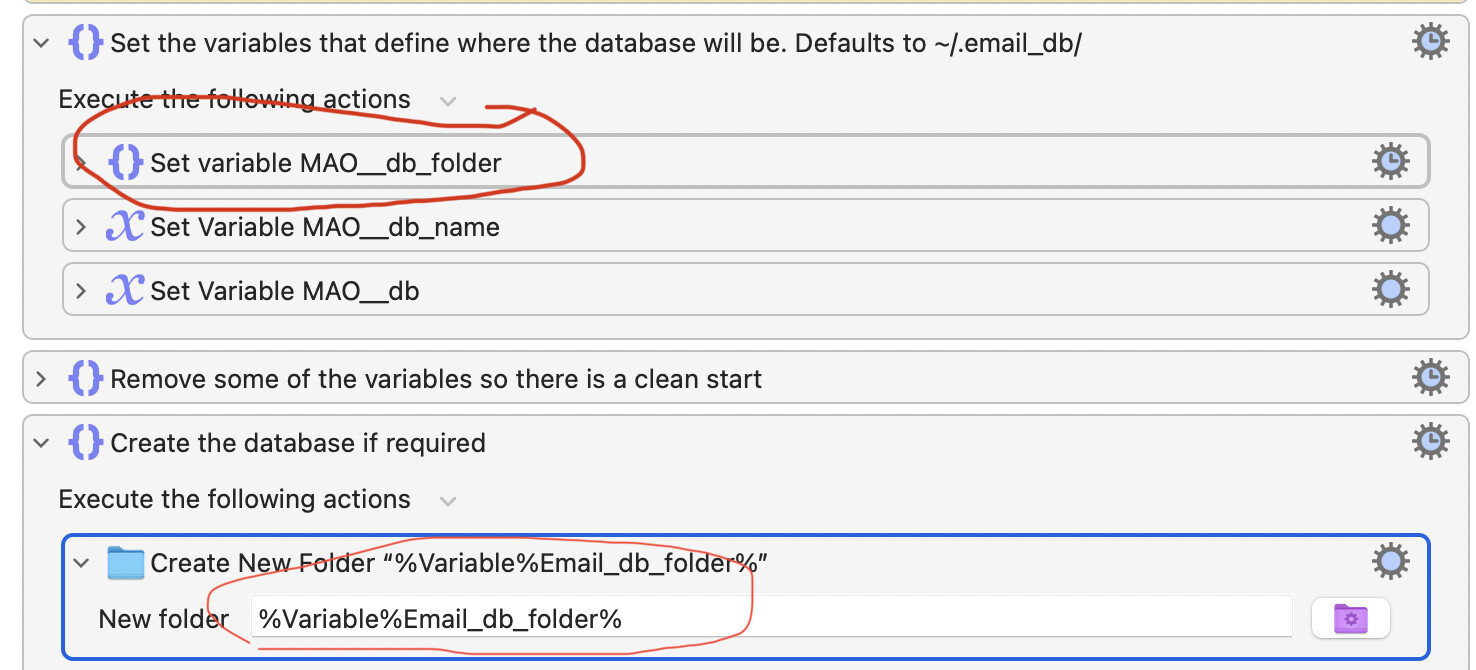Click timer gear of Create the database group
Image resolution: width=1476 pixels, height=670 pixels.
[x=1431, y=442]
